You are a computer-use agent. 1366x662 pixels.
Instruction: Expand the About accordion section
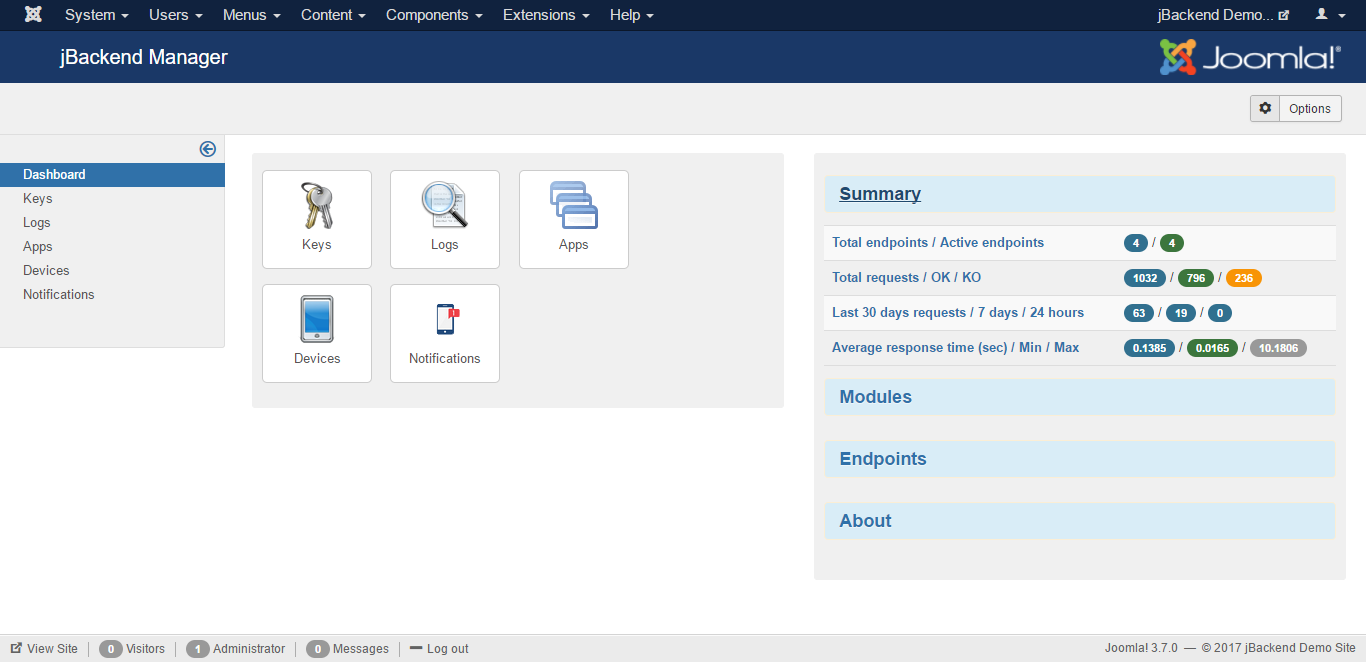point(1080,521)
